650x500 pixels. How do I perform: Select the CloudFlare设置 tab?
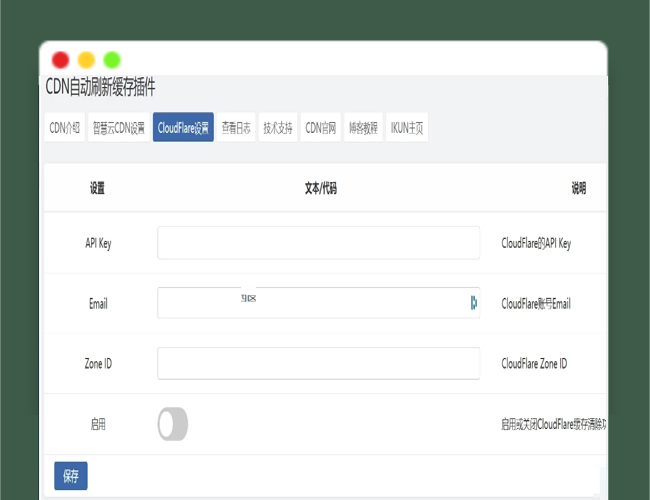click(x=183, y=127)
